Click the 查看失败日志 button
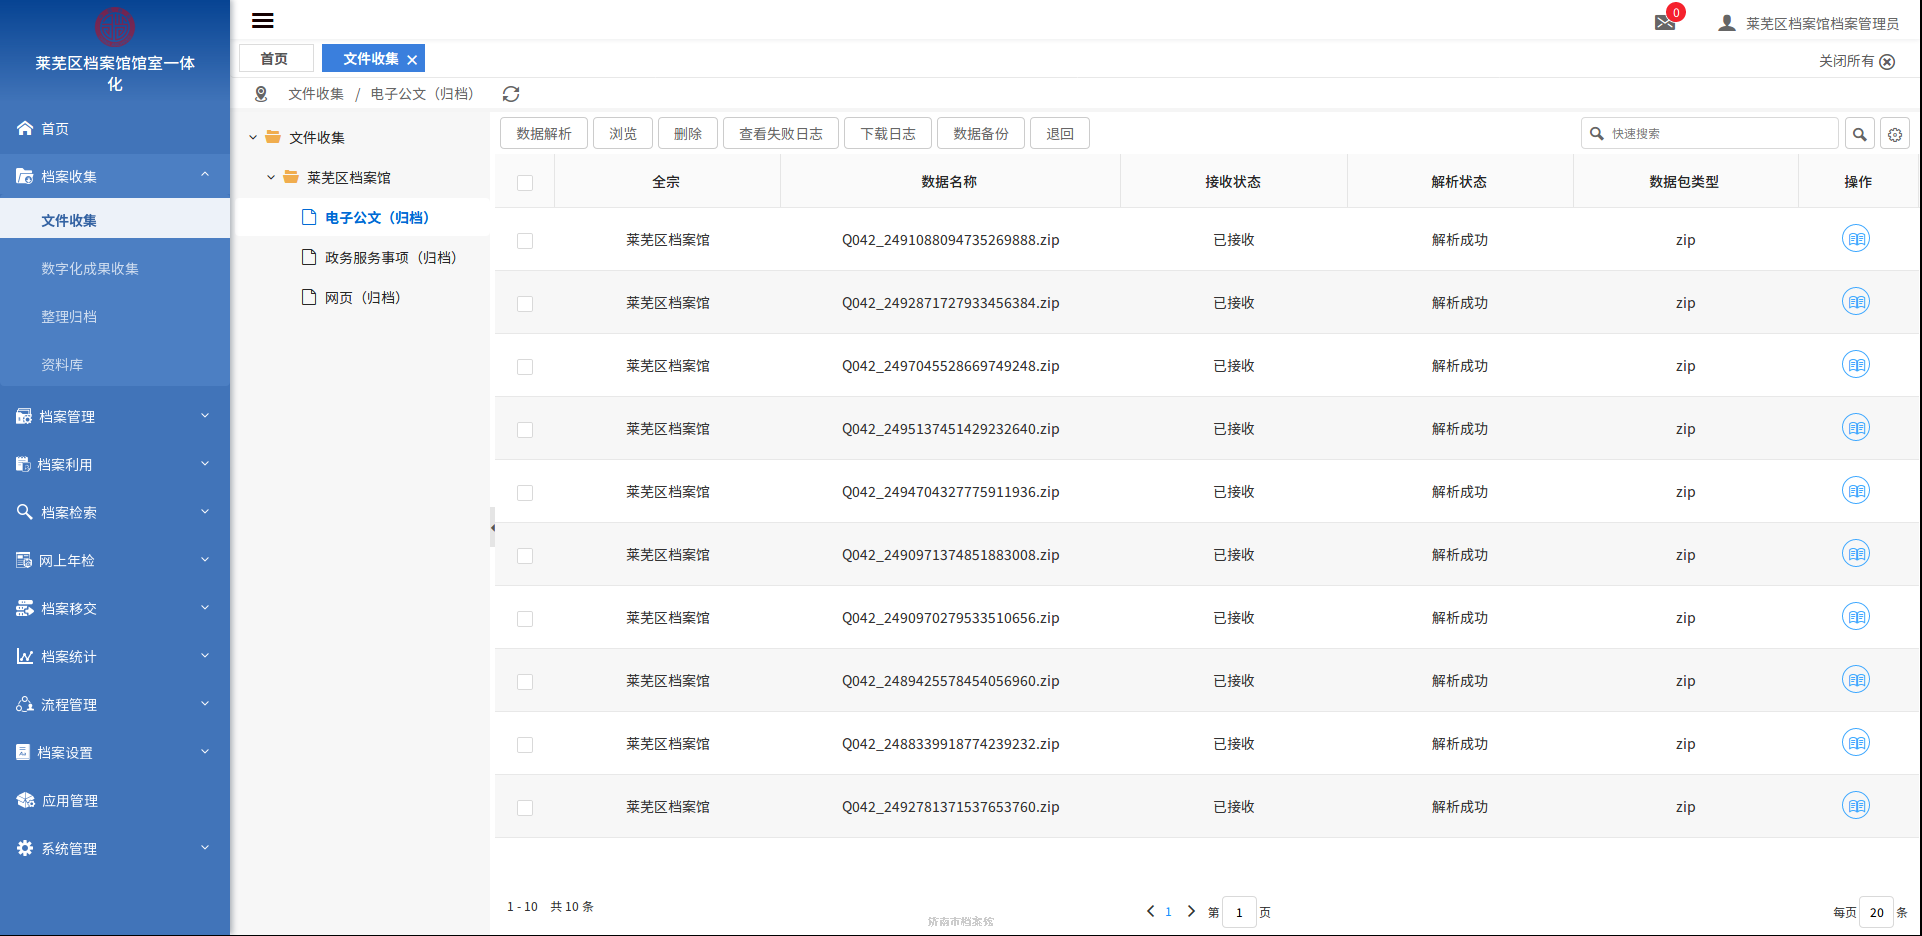Screen dimensions: 1922x936 pos(780,134)
